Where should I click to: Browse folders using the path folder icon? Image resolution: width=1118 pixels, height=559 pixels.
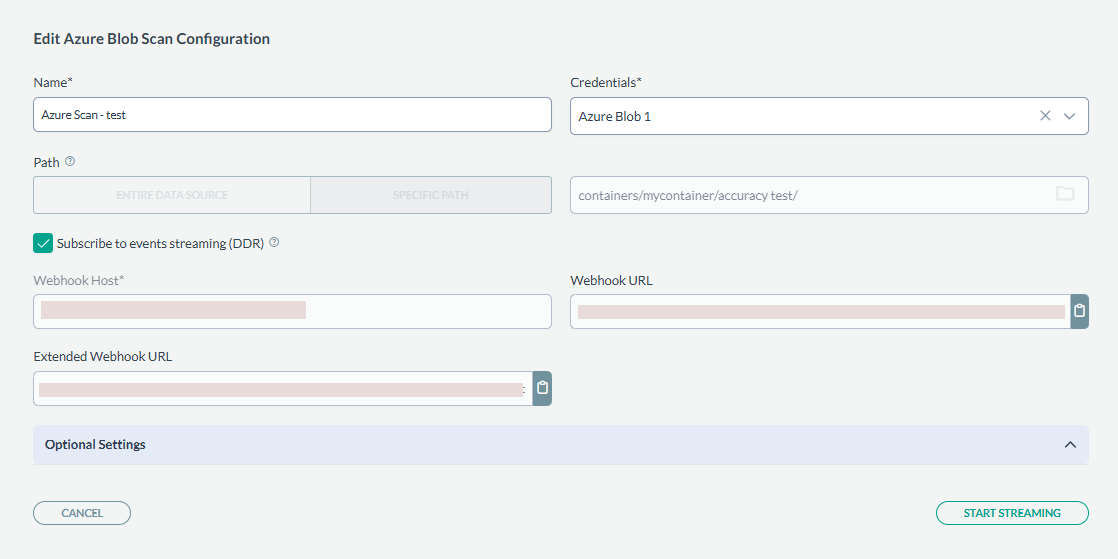[1065, 194]
